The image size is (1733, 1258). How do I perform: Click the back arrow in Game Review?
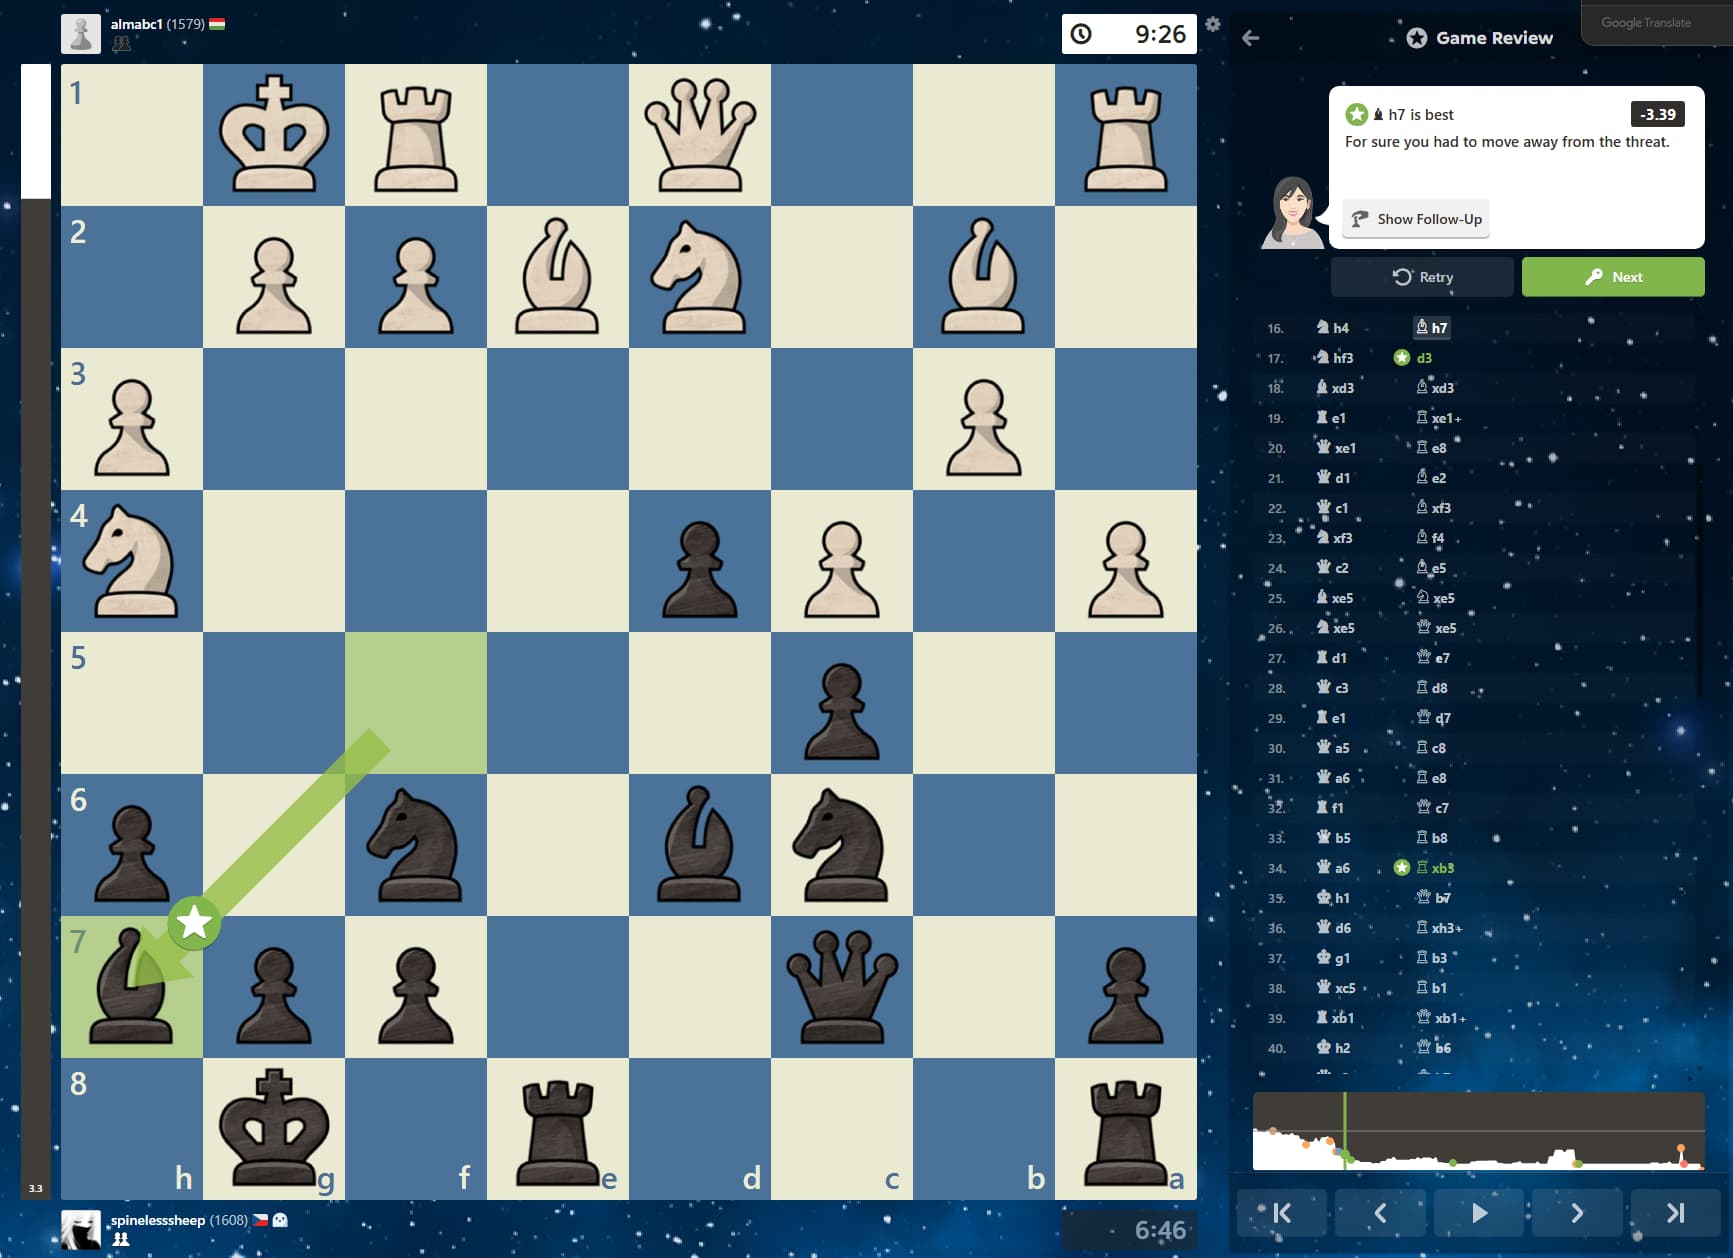(x=1250, y=38)
